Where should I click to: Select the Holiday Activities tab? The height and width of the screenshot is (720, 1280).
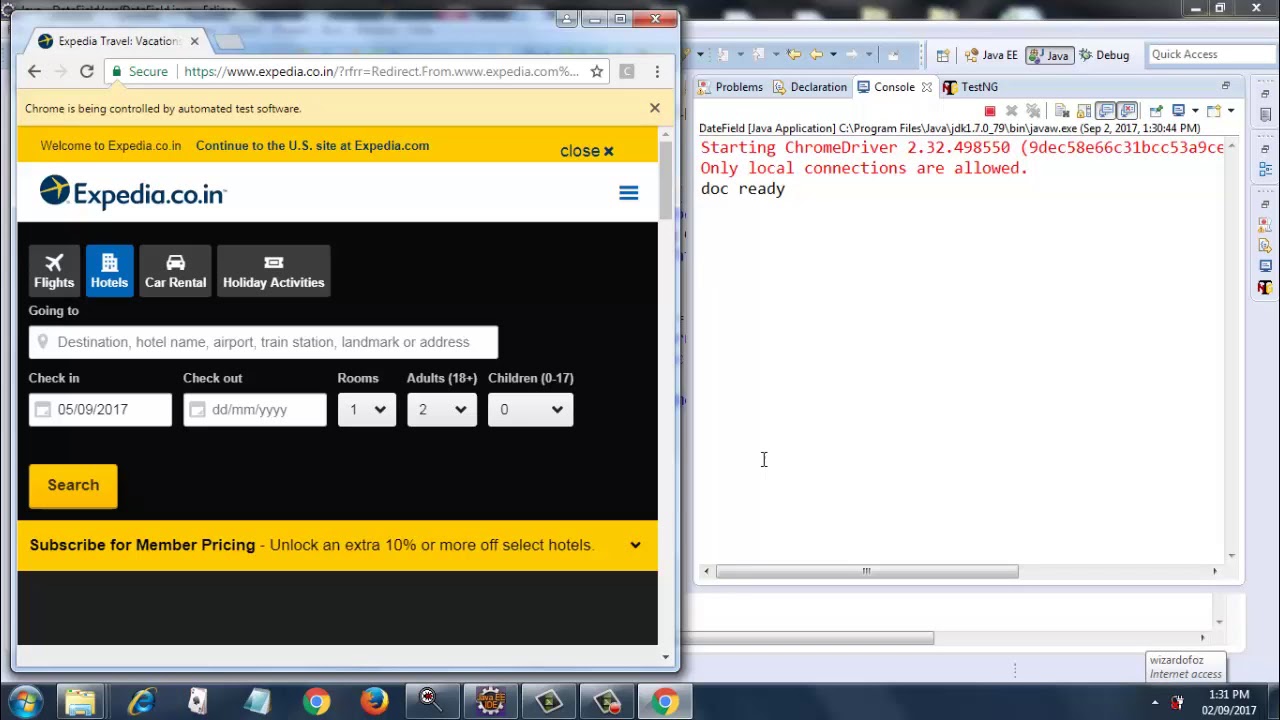(273, 271)
